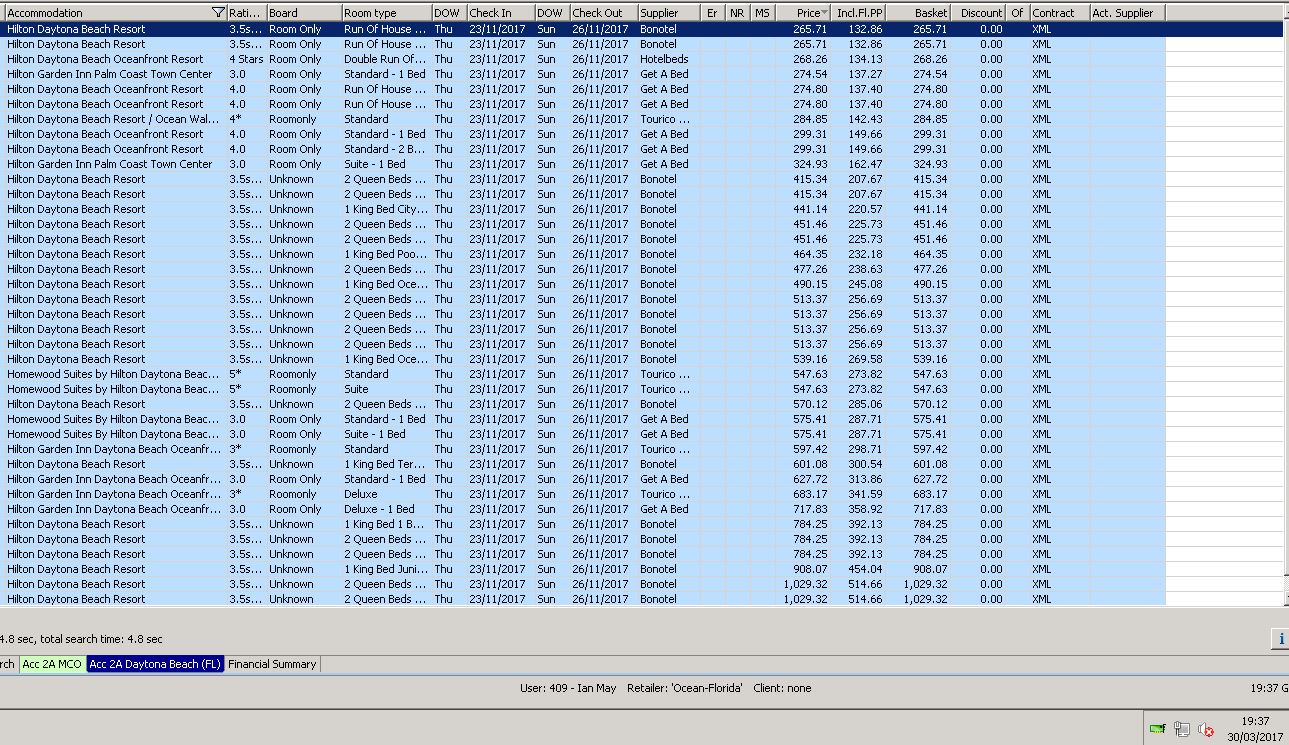Click the 300.54 per-person price cell
The height and width of the screenshot is (745, 1289).
(859, 464)
